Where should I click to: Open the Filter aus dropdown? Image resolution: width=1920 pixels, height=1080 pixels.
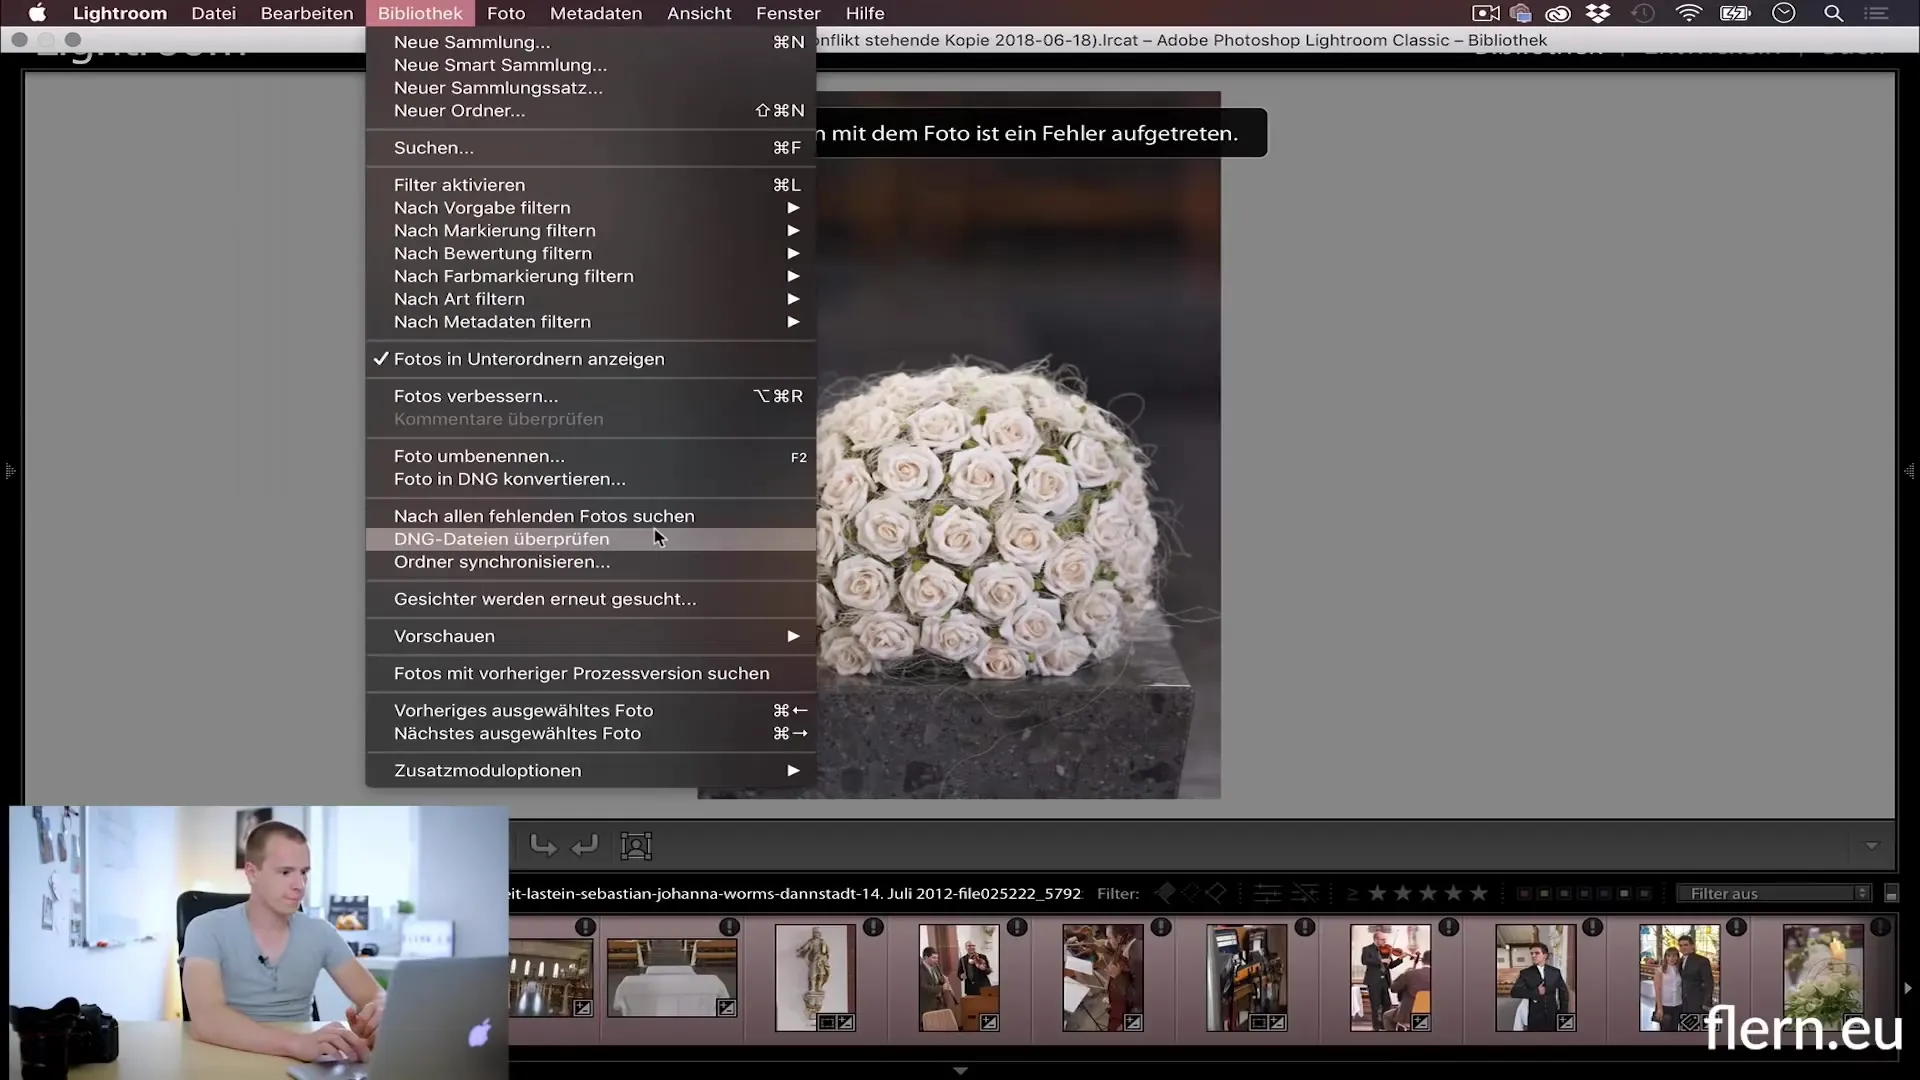(x=1775, y=893)
